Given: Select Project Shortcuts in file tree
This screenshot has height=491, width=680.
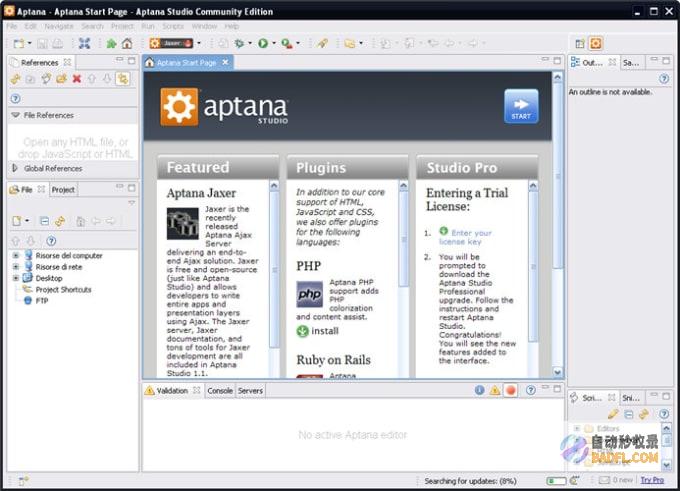Looking at the screenshot, I should pos(63,289).
